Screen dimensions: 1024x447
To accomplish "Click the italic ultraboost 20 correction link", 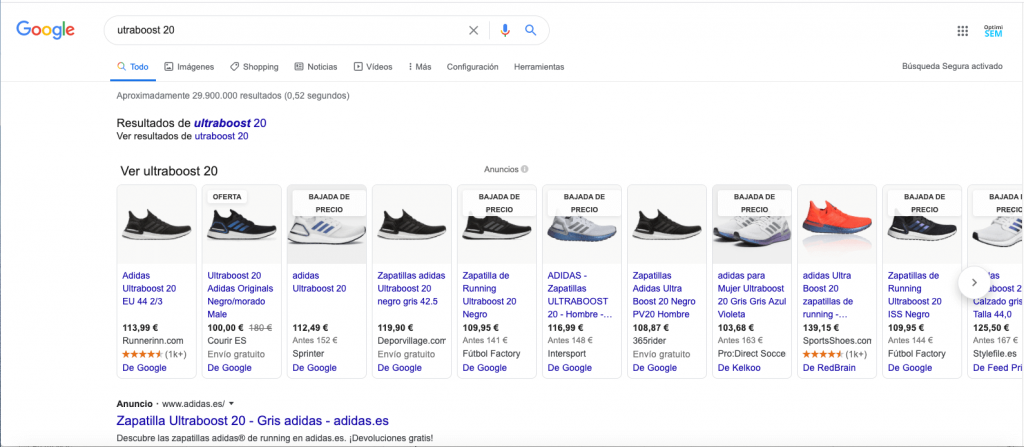I will (x=230, y=123).
